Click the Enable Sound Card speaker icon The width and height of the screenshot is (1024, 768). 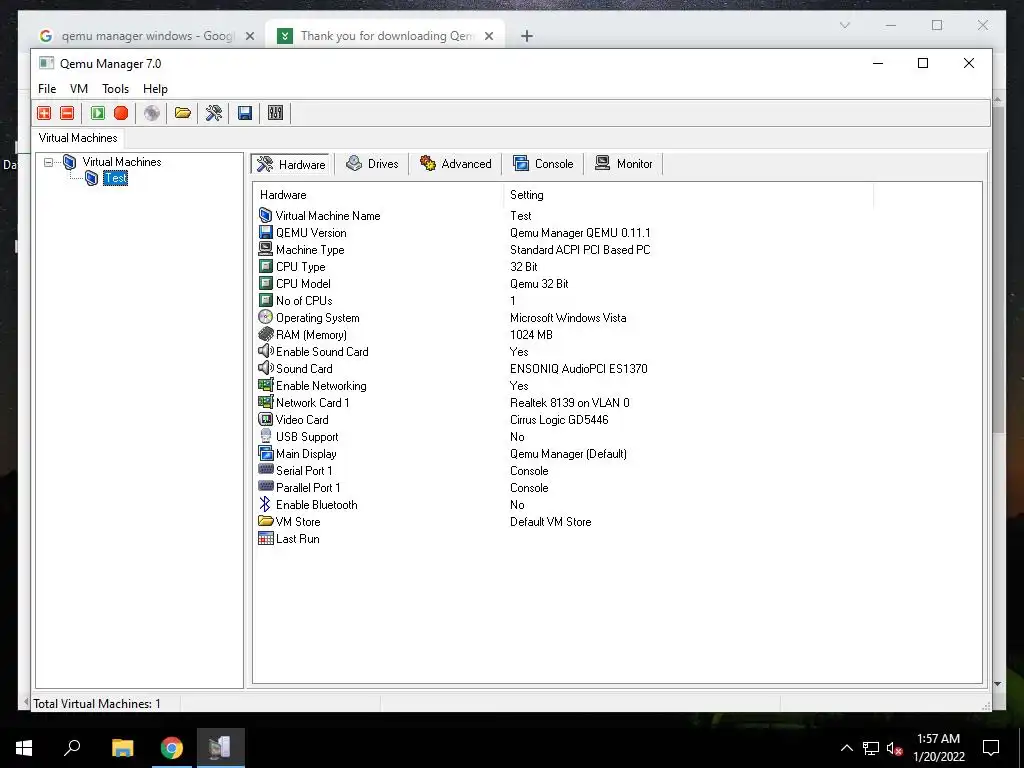click(265, 351)
